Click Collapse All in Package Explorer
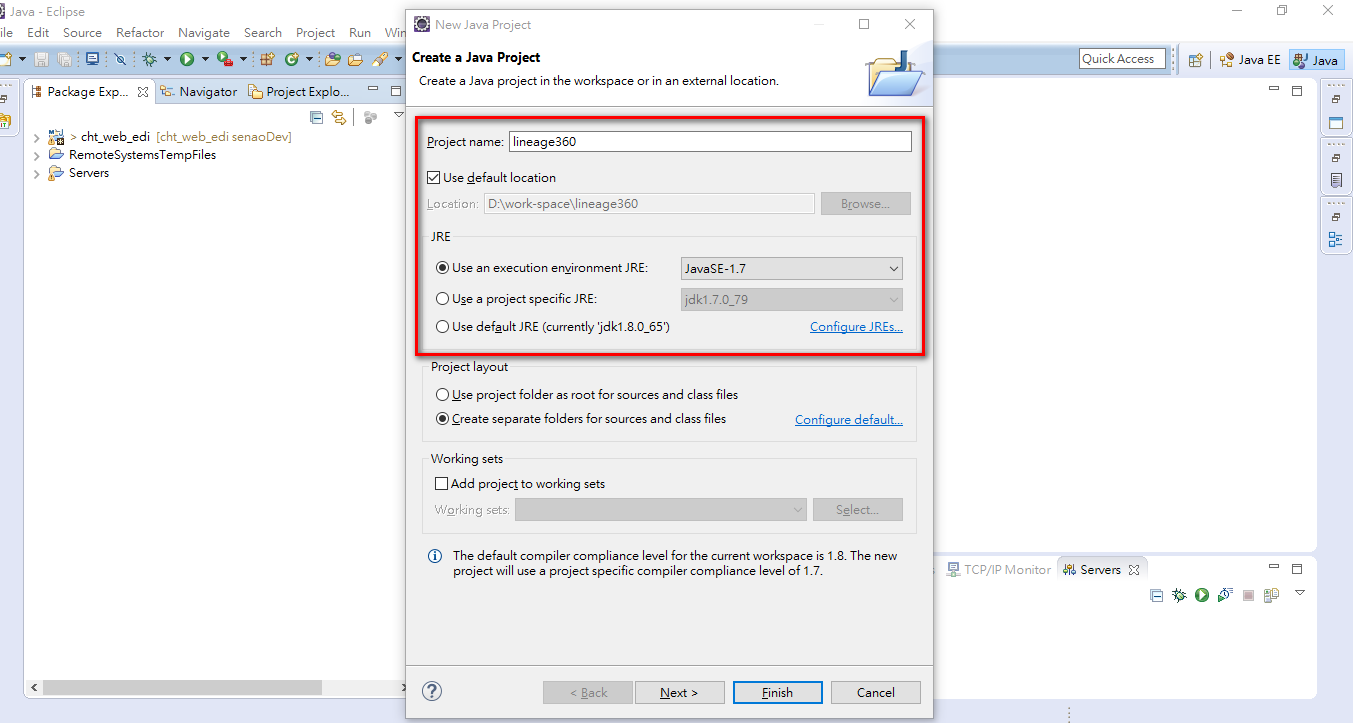Screen dimensions: 1353x723 coord(317,117)
